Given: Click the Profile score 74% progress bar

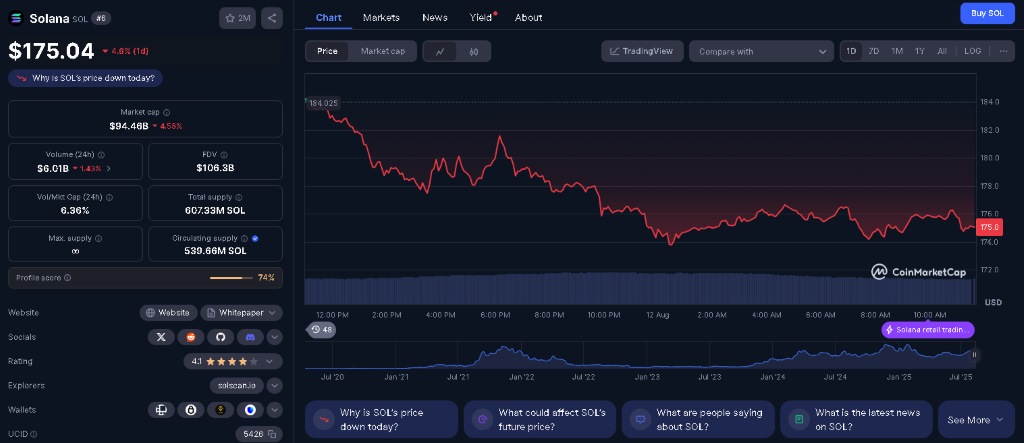Looking at the screenshot, I should point(231,278).
